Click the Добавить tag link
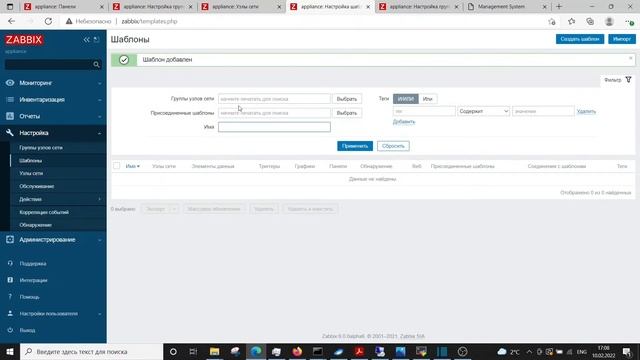The width and height of the screenshot is (640, 360). (x=404, y=122)
